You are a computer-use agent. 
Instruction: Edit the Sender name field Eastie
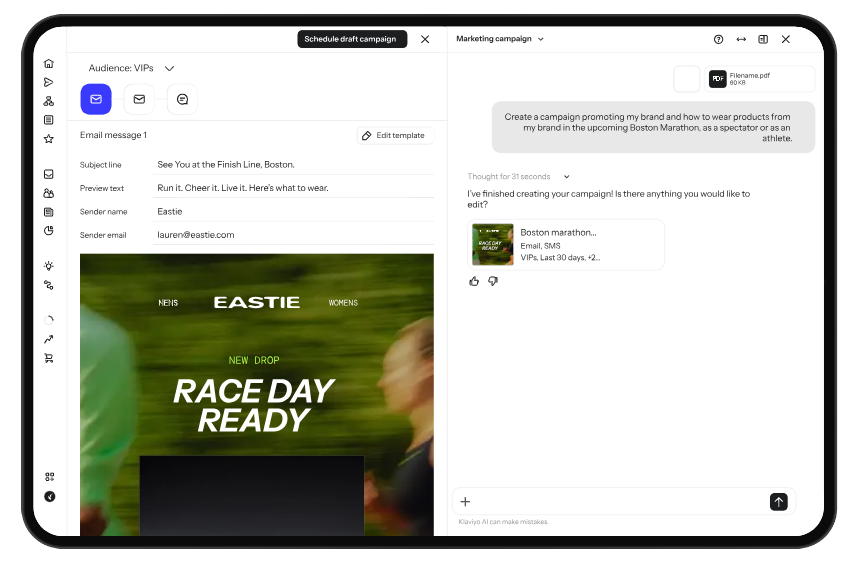tap(295, 211)
